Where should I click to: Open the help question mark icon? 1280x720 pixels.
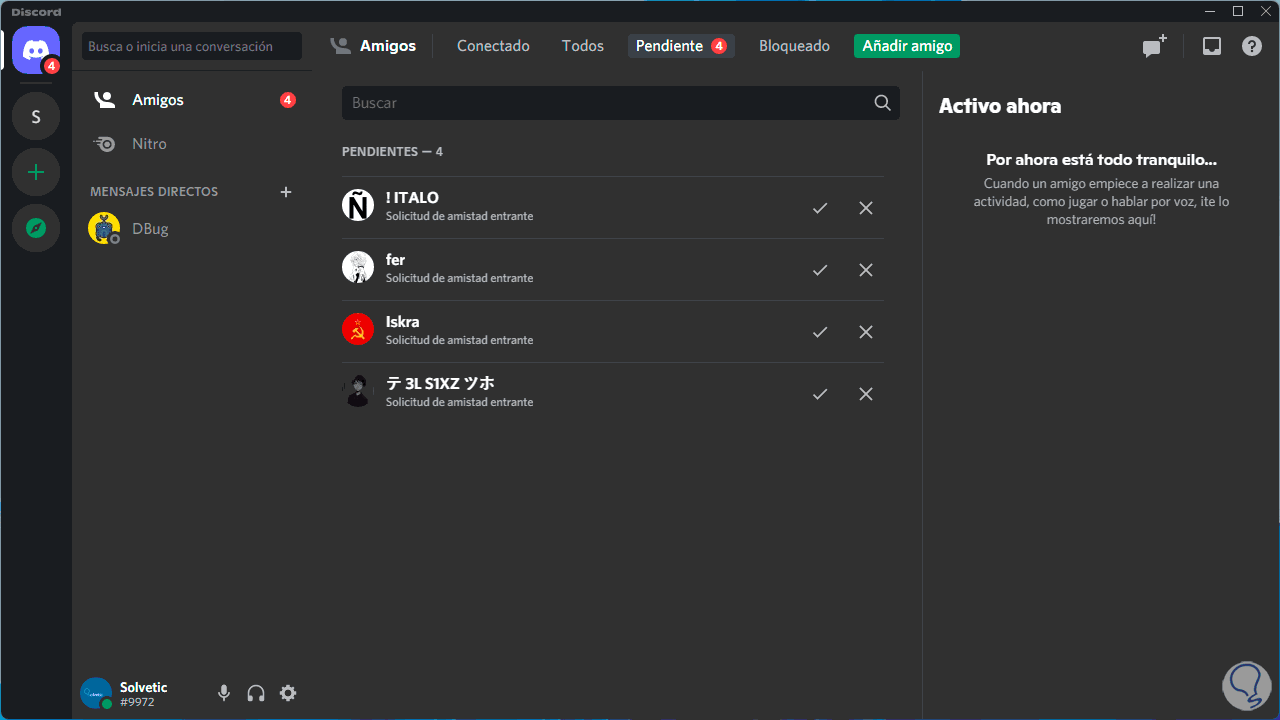pos(1252,46)
